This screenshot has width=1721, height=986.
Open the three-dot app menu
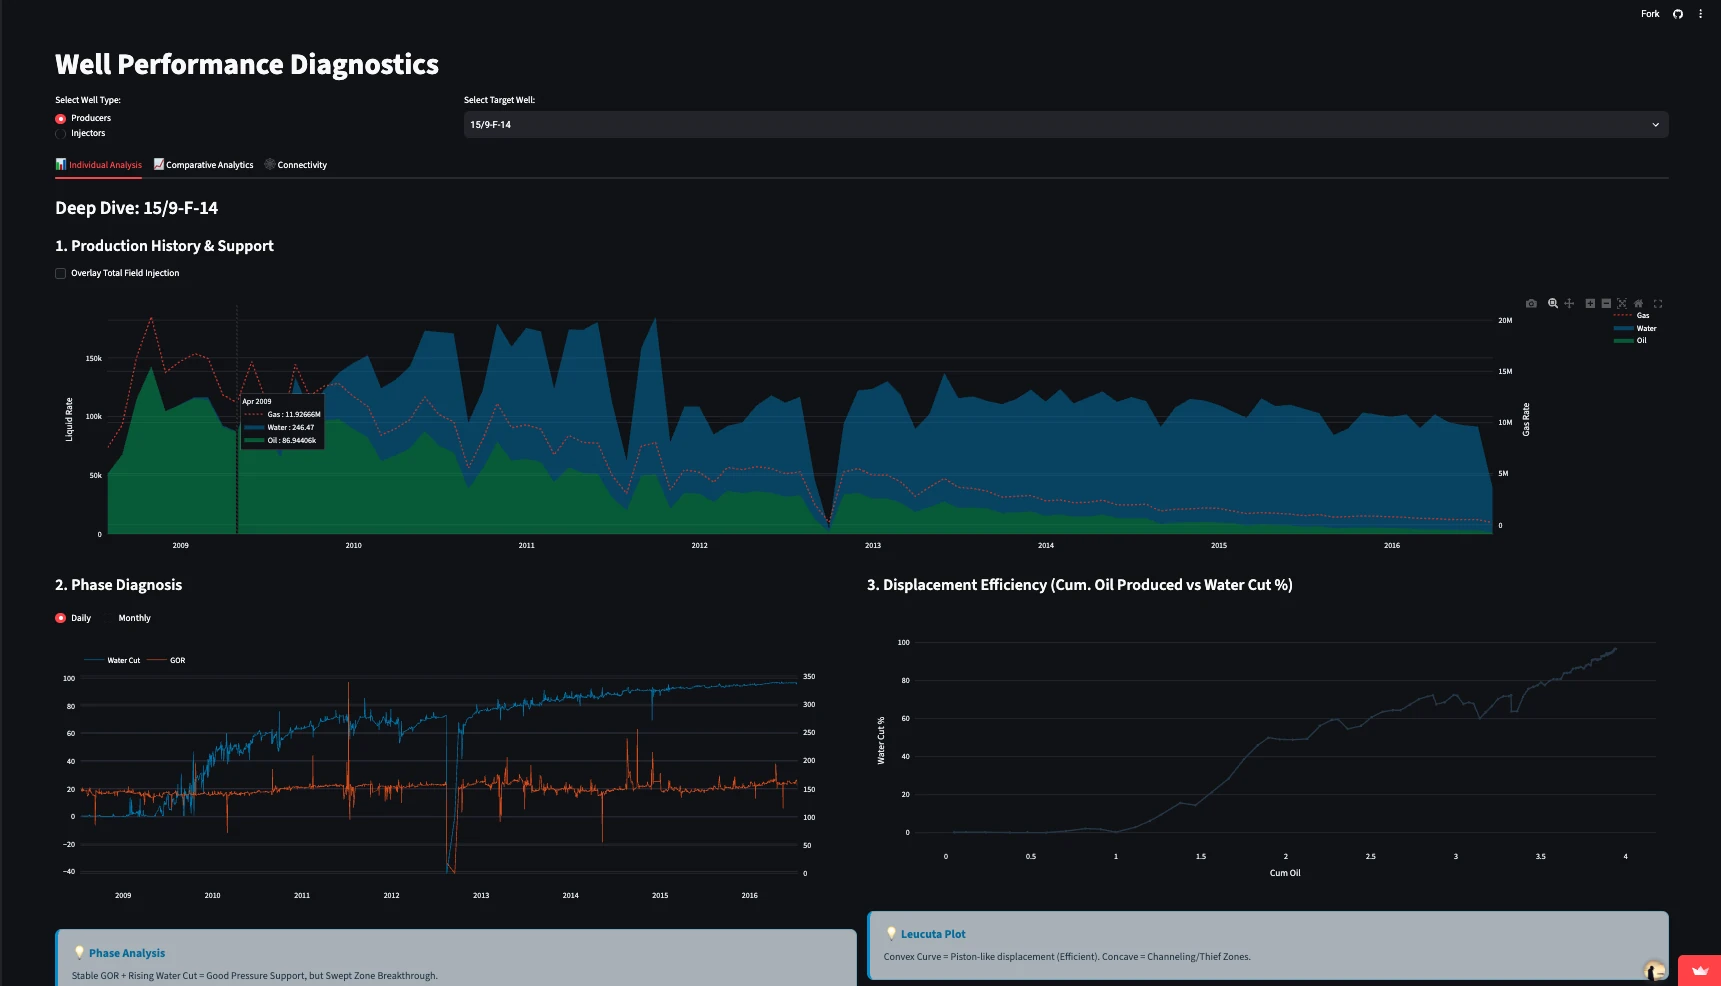tap(1700, 14)
